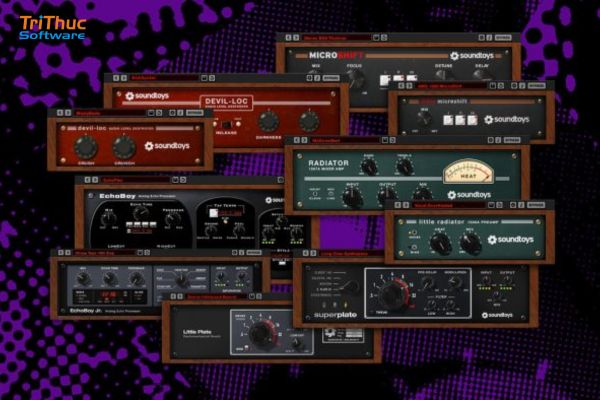
Task: Click the Heat knob on Little Radiator
Action: (440, 243)
